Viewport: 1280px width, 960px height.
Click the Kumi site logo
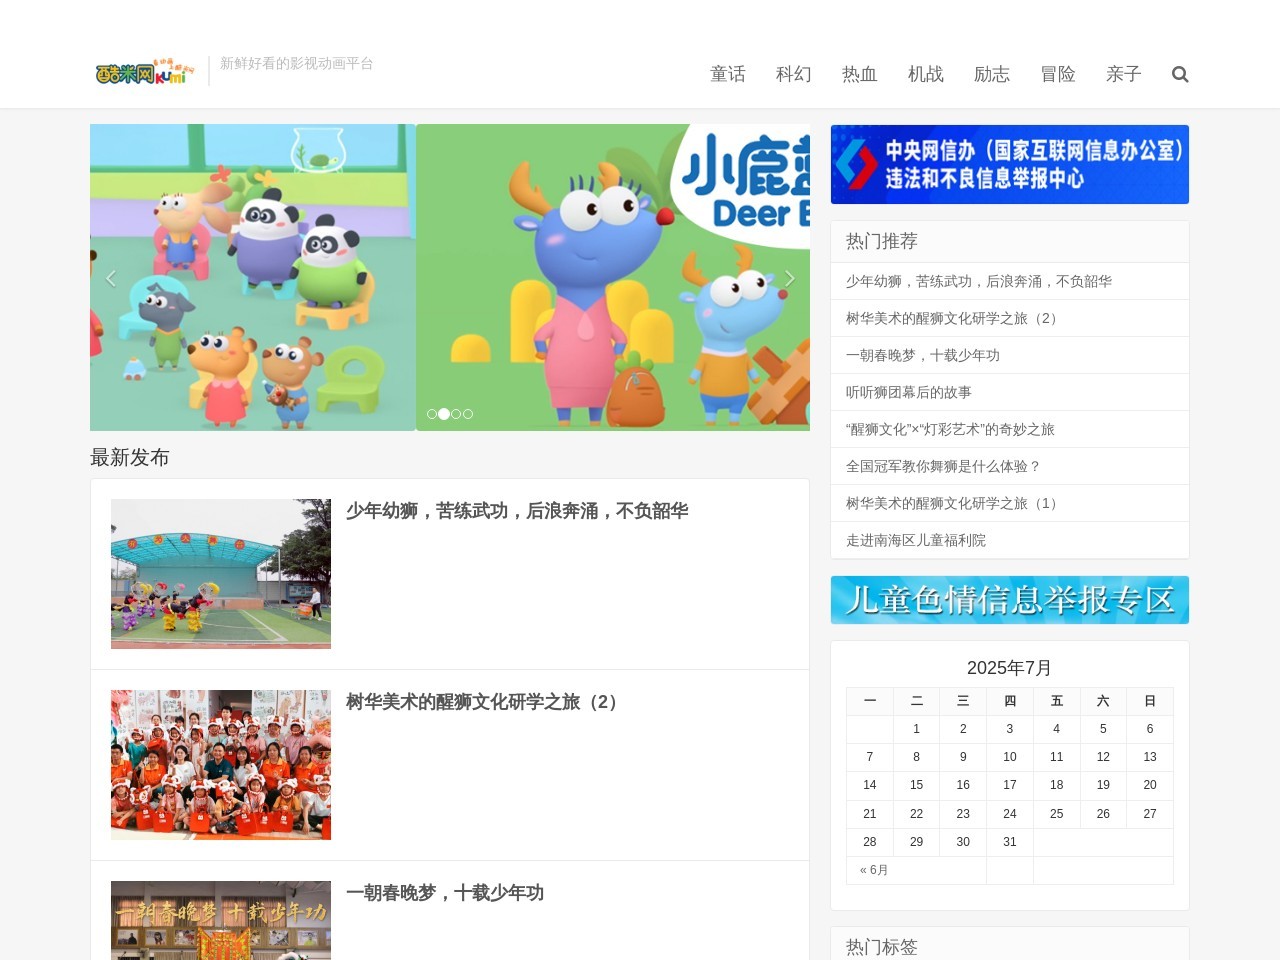[x=145, y=71]
